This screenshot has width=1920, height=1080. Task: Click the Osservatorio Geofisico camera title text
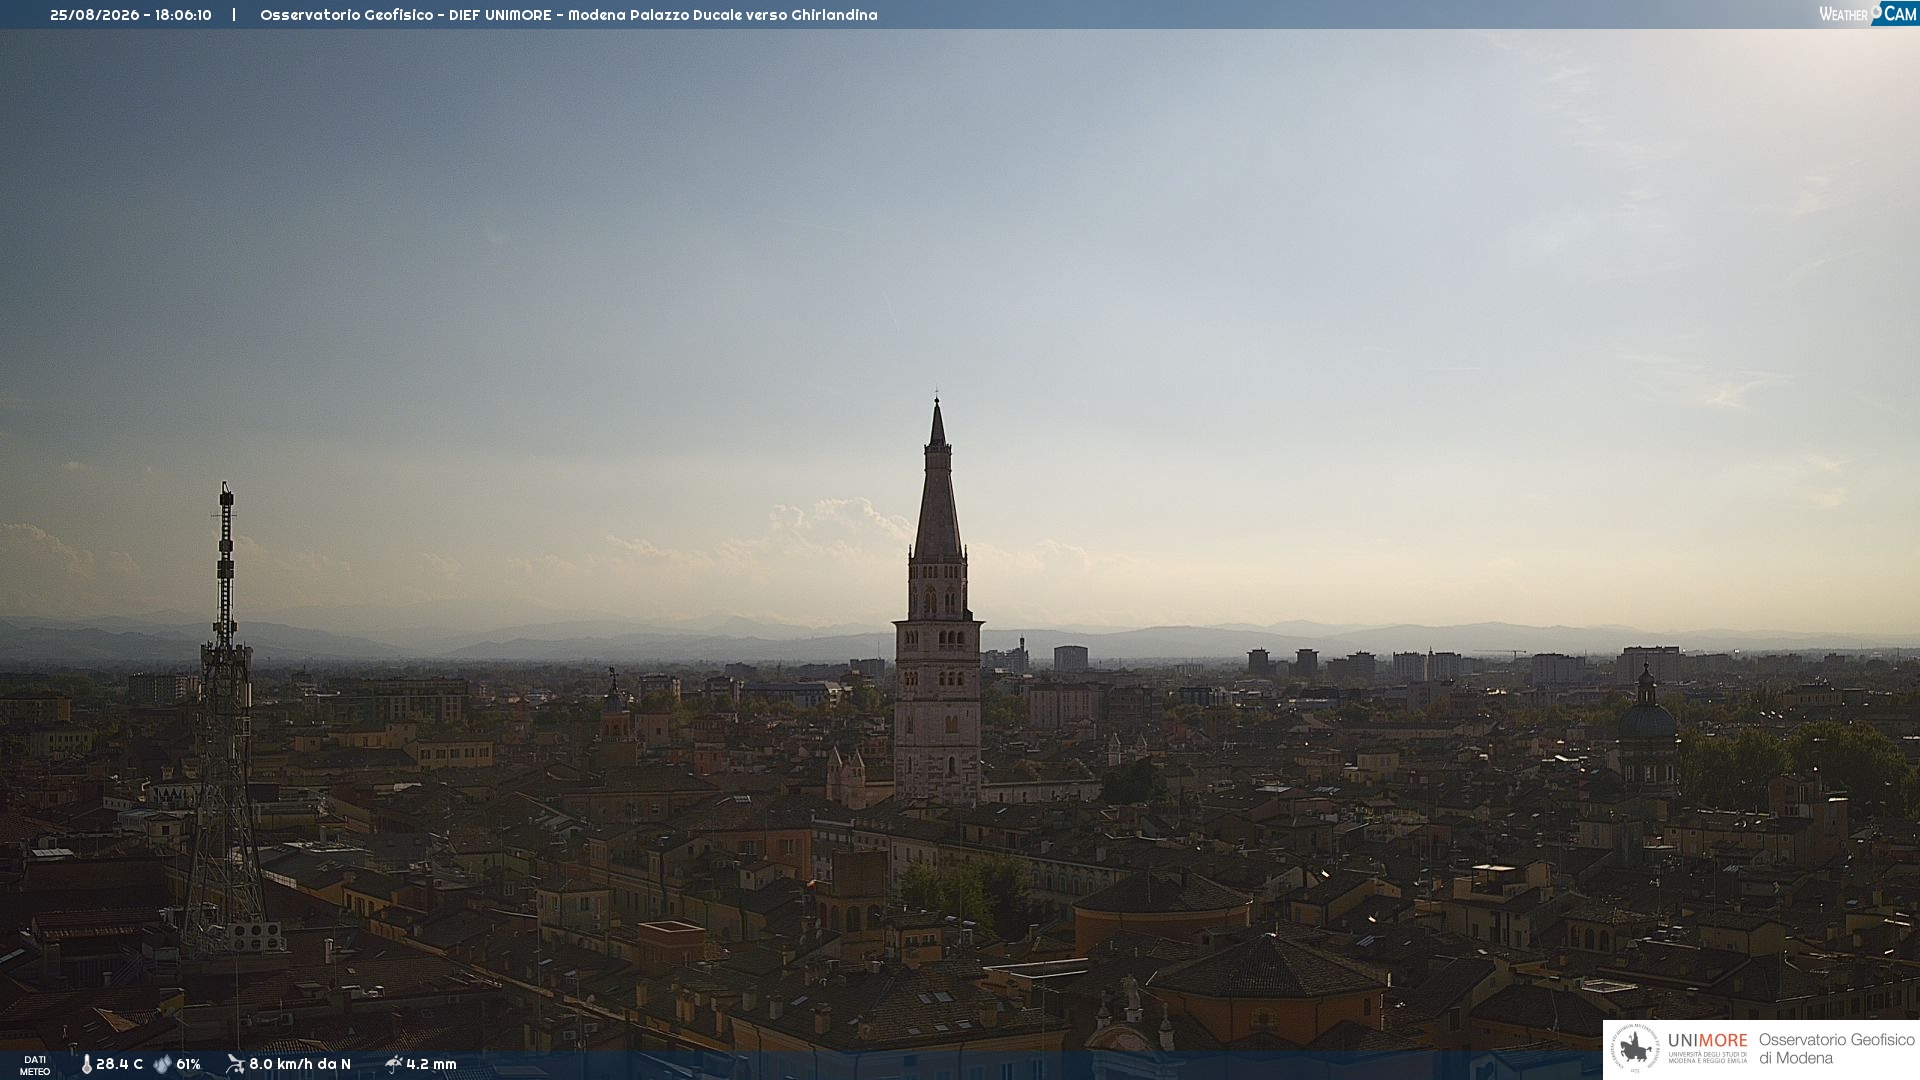coord(569,15)
